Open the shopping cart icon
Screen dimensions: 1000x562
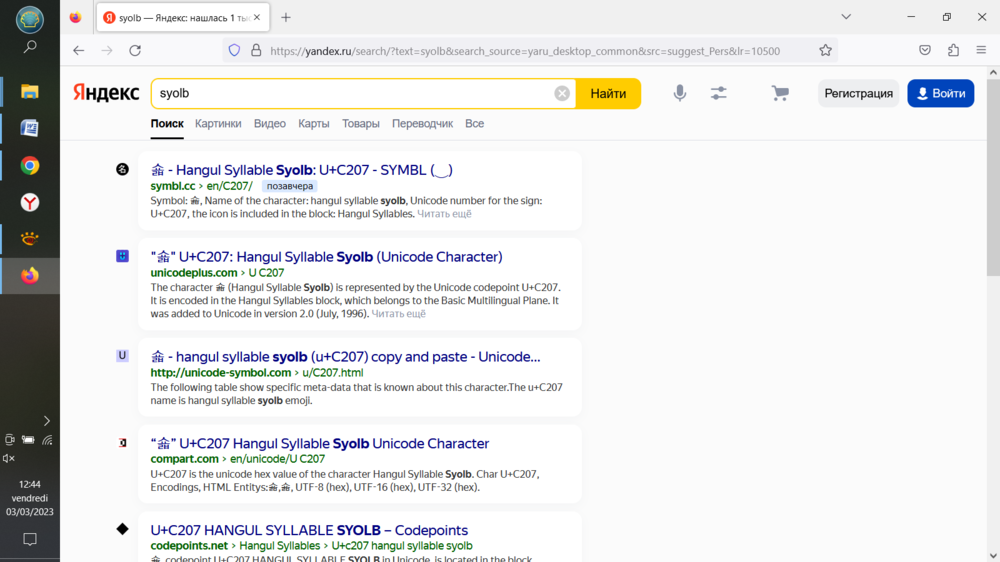pos(780,93)
